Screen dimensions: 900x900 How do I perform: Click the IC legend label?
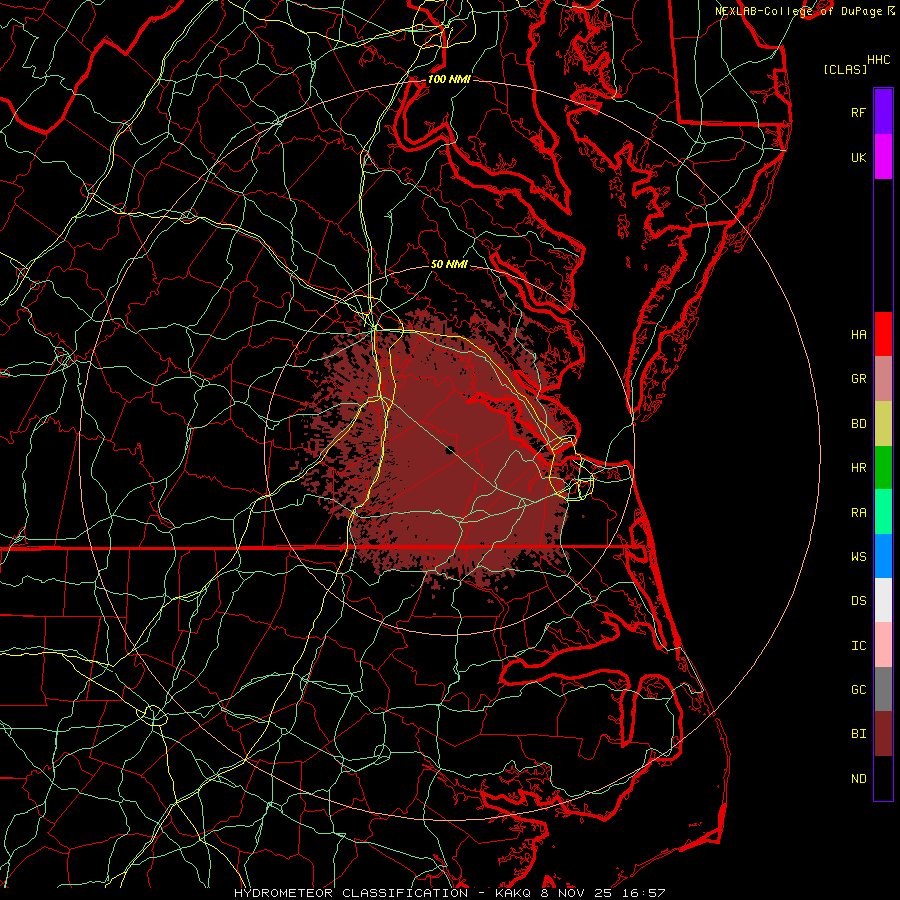point(858,646)
